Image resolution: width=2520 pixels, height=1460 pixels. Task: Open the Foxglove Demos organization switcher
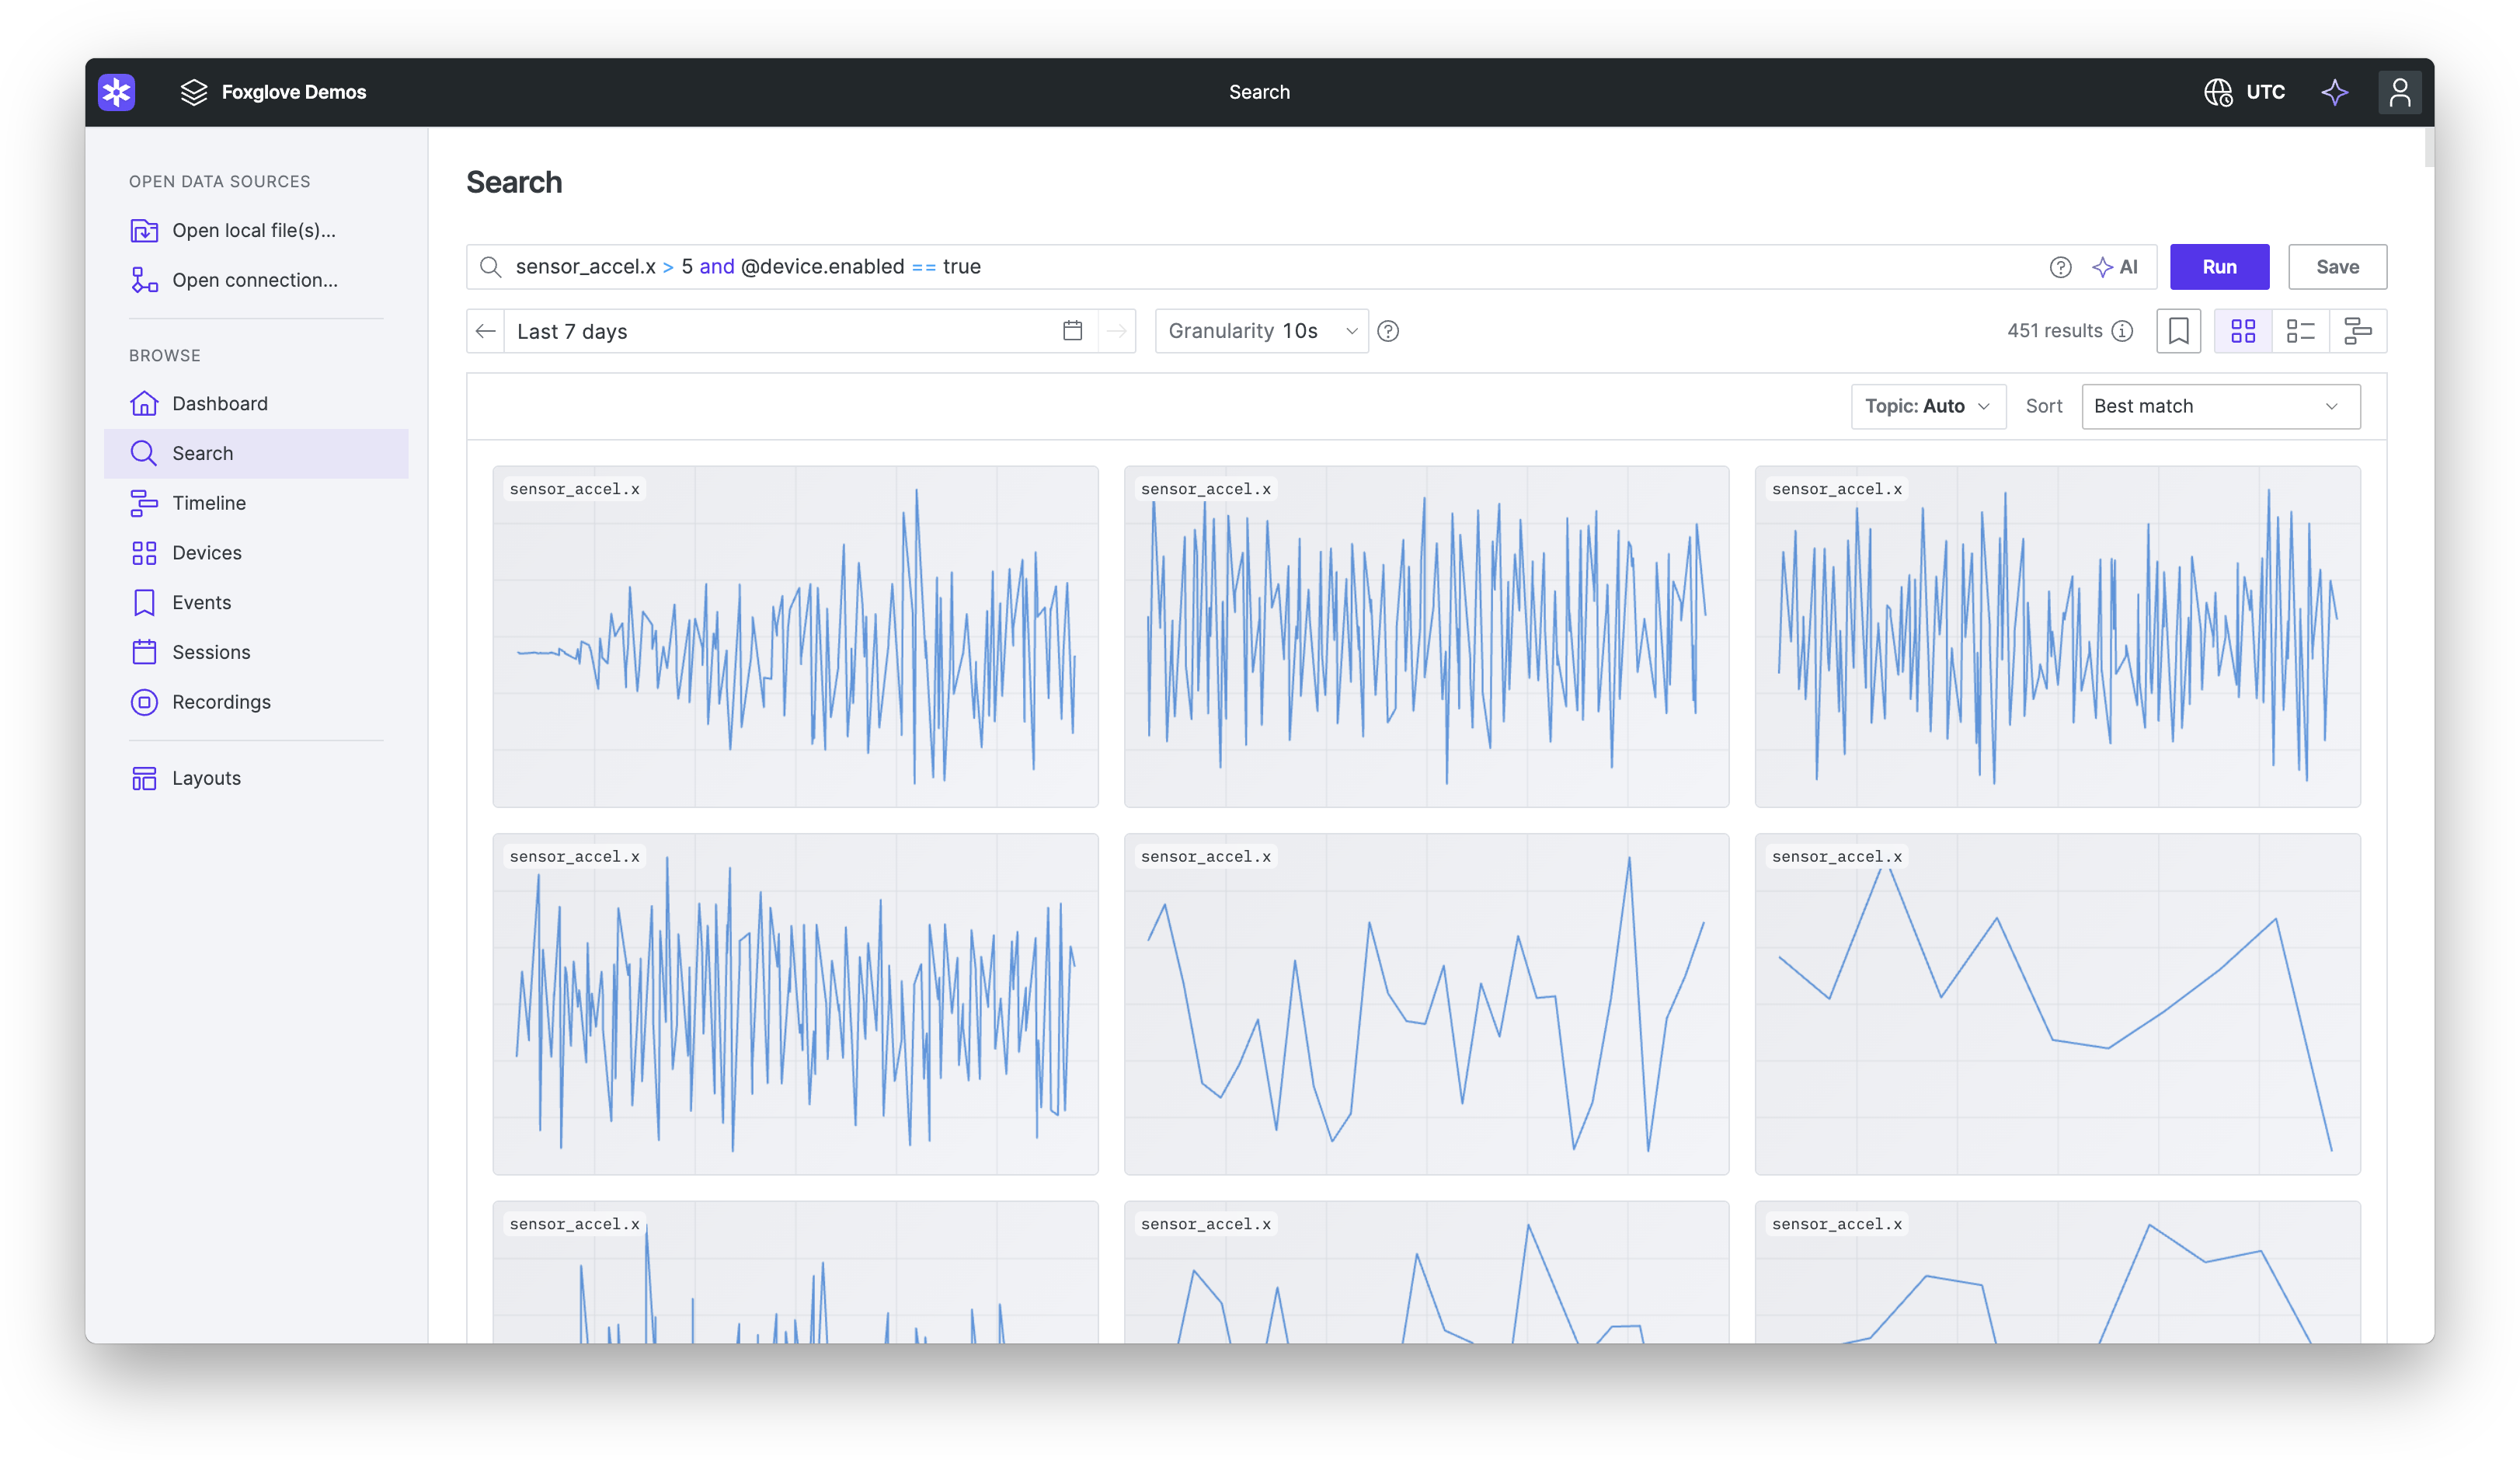(273, 92)
